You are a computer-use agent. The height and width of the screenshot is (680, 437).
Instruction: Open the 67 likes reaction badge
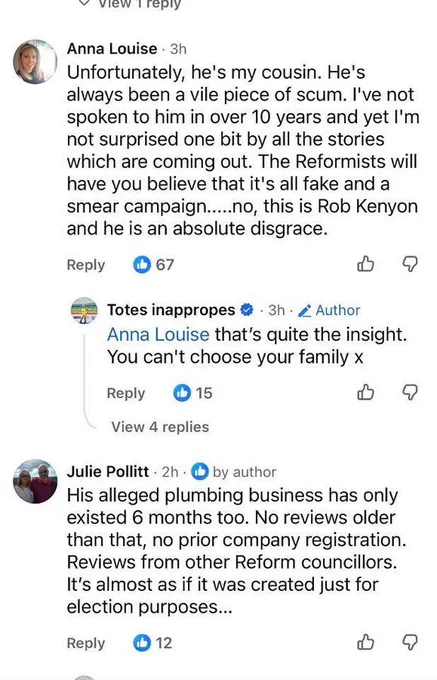[153, 264]
